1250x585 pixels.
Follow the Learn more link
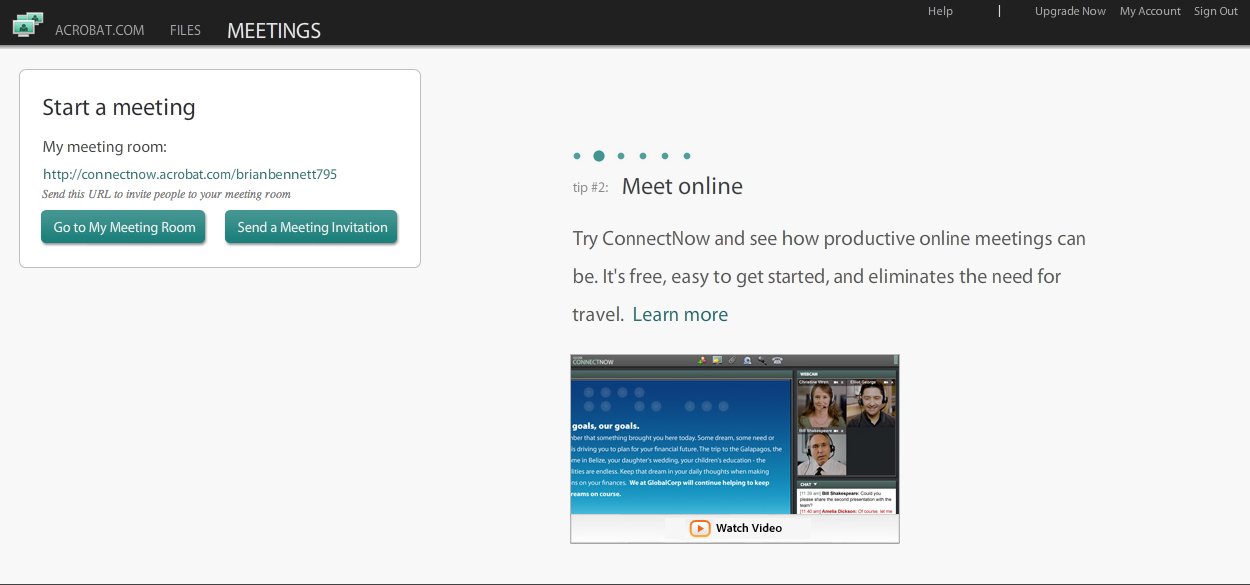[x=680, y=314]
